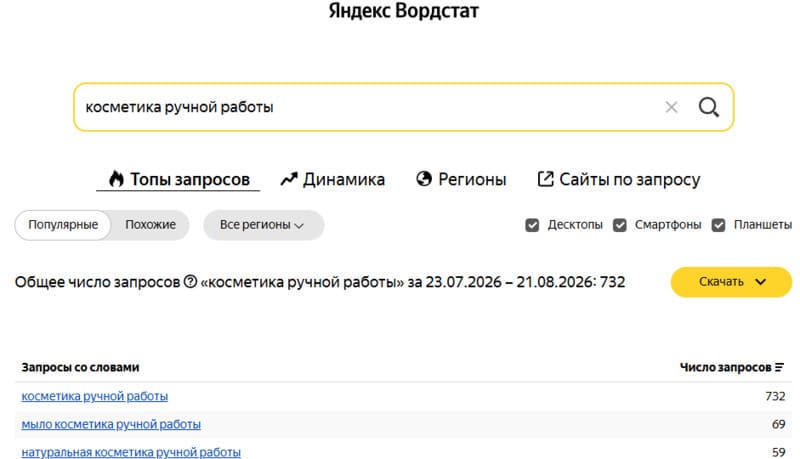Screen dimensions: 800x459
Task: Select the value 59 in table
Action: point(779,452)
